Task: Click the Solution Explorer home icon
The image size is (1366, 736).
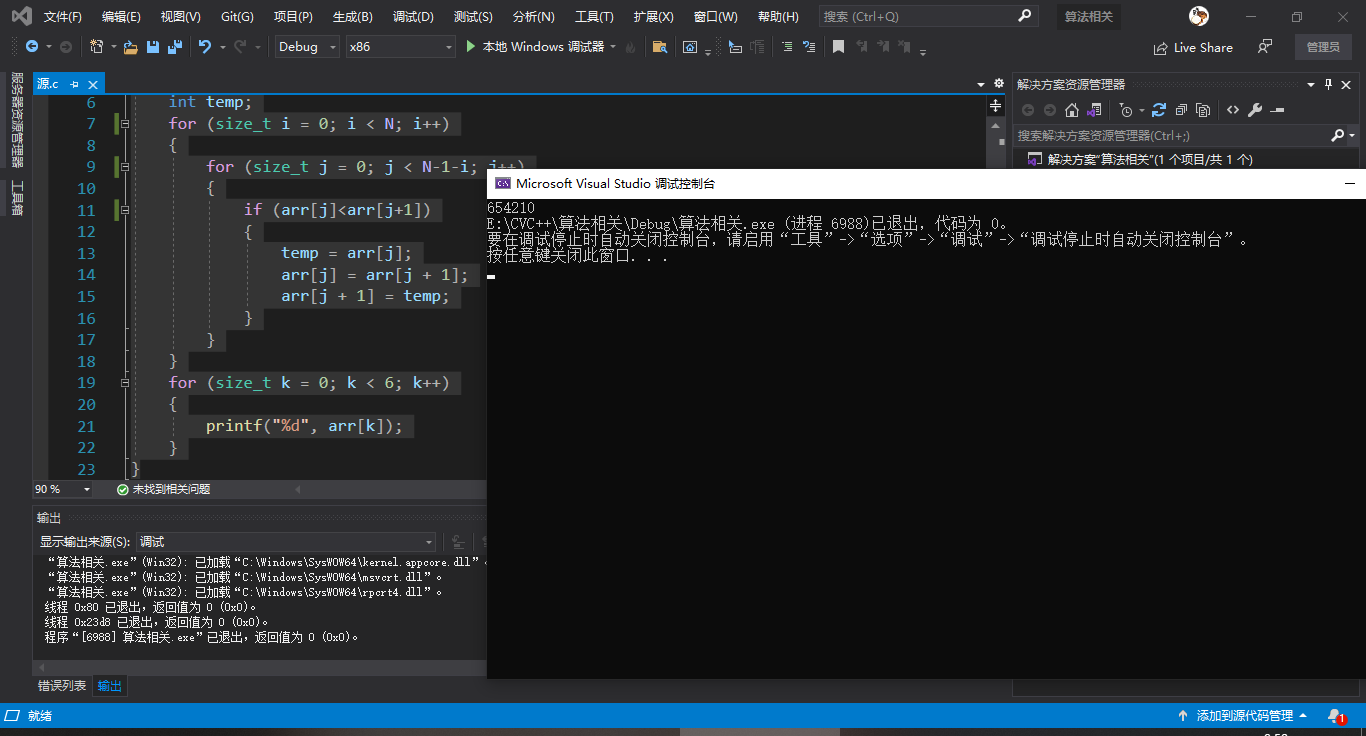Action: (1072, 110)
